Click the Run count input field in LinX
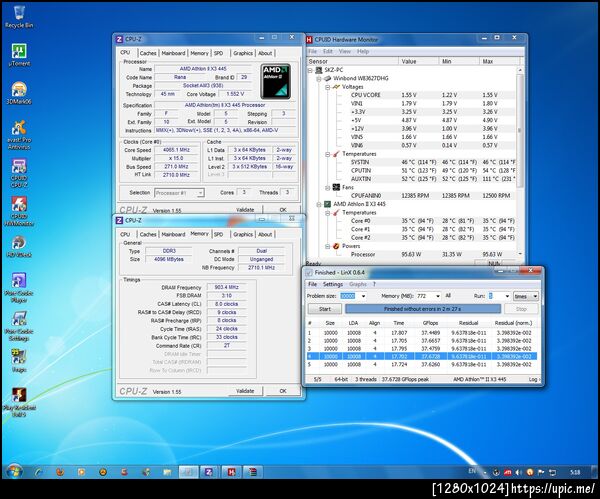This screenshot has width=600, height=499. 495,296
